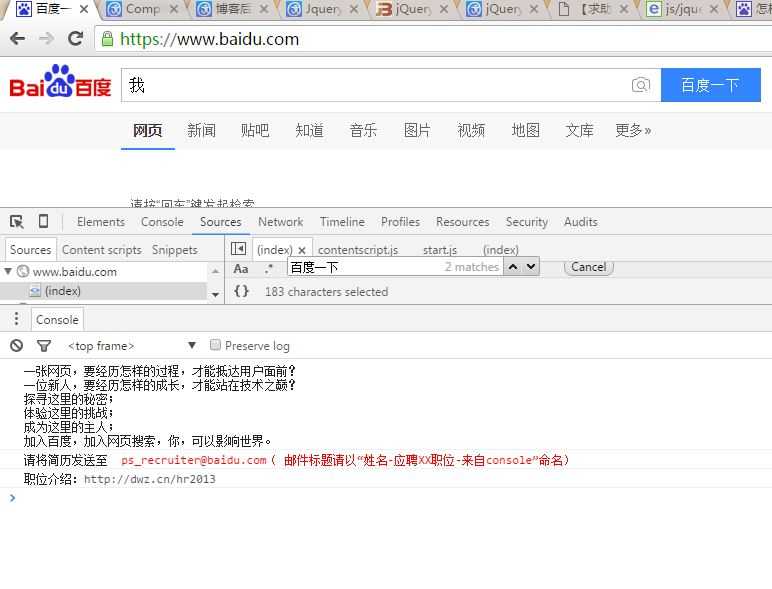
Task: Go back with the browser back arrow
Action: coord(17,38)
